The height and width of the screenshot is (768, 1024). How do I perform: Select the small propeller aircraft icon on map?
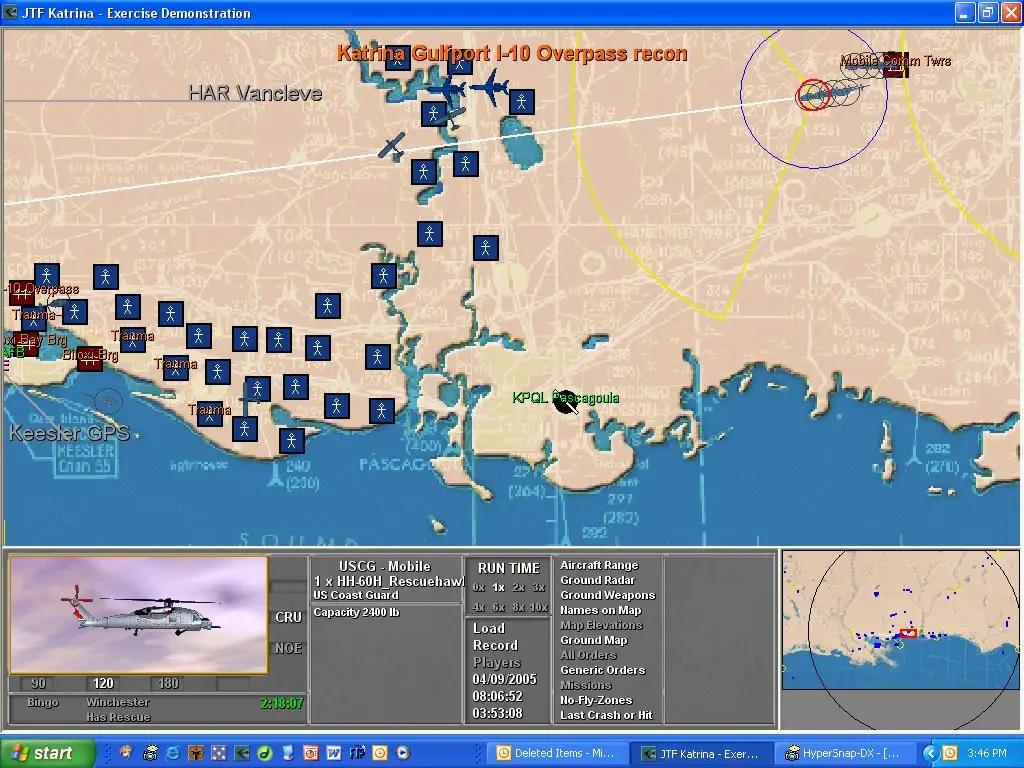pos(392,146)
